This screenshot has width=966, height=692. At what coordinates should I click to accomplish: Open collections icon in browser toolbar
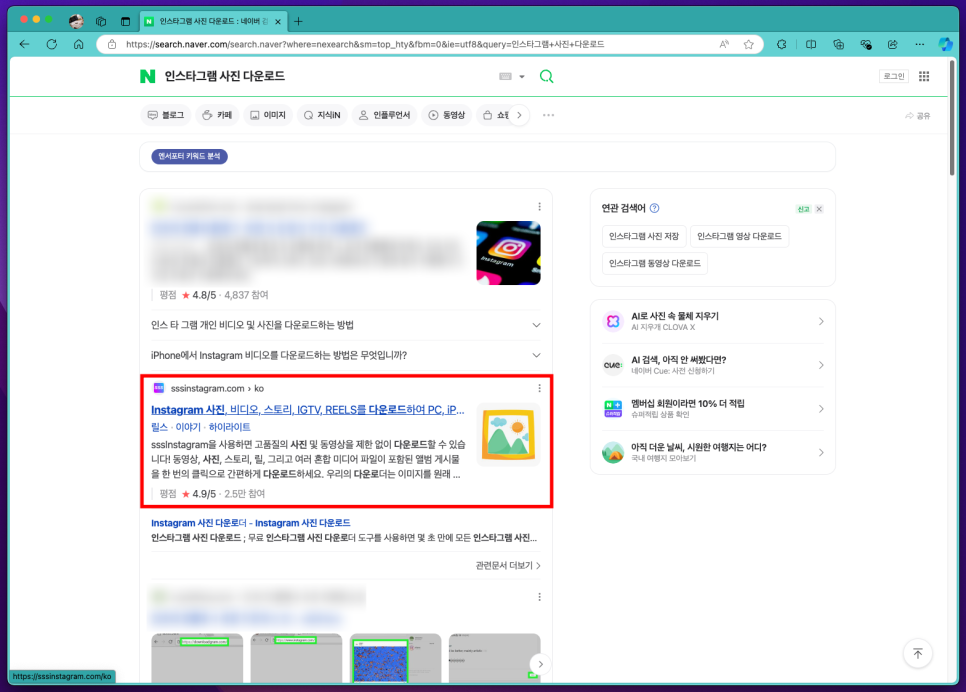[838, 44]
